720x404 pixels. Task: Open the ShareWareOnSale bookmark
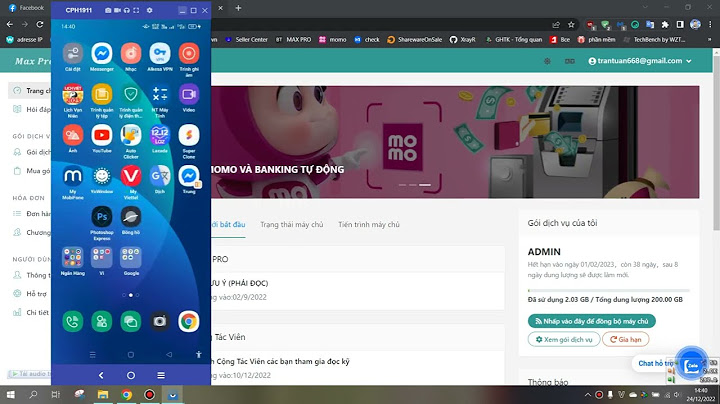415,40
